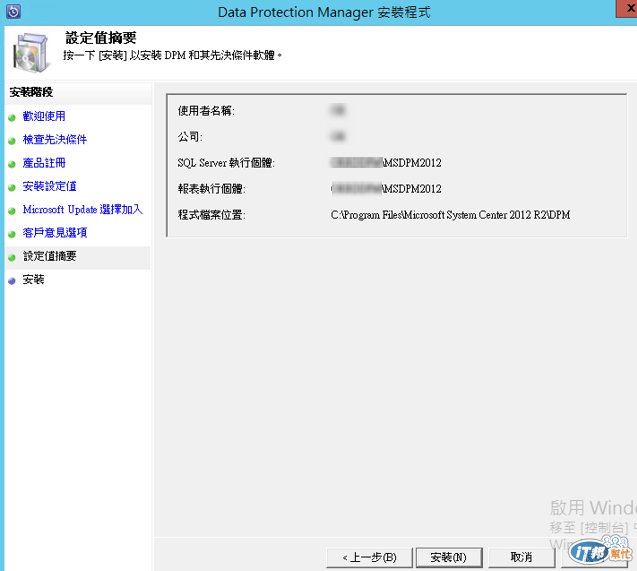Click the 安裝(N) install button

point(449,558)
